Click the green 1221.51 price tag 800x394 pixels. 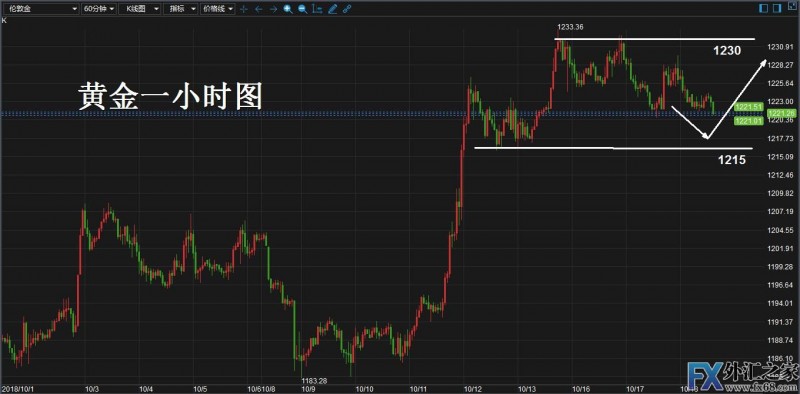click(x=748, y=107)
